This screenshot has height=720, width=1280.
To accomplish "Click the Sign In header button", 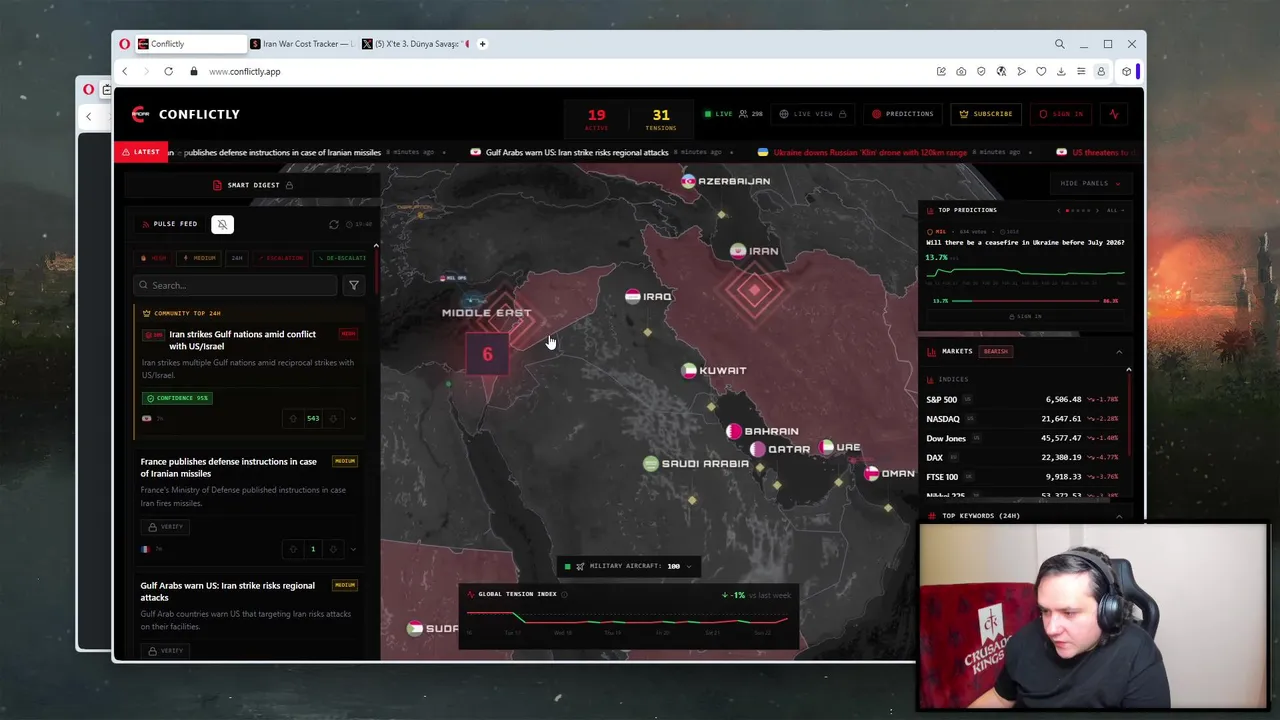I will click(x=1061, y=114).
